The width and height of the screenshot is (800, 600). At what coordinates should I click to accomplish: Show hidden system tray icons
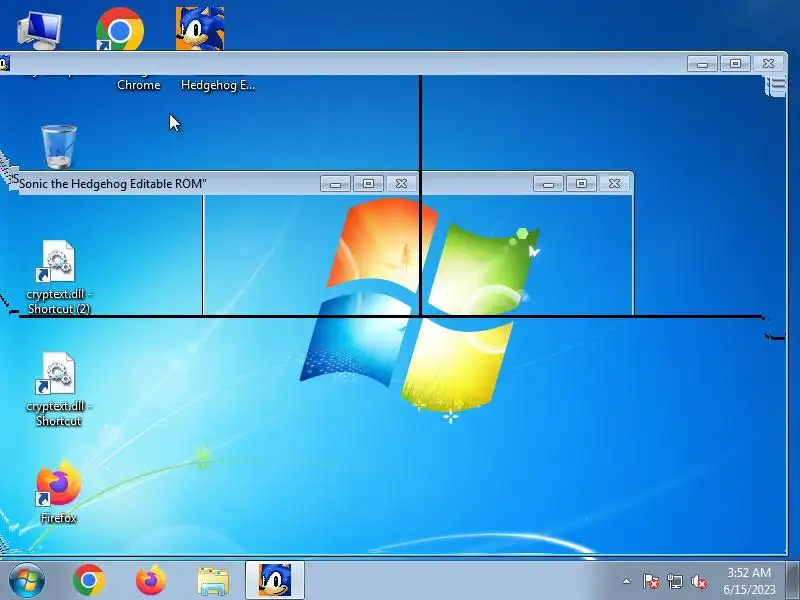tap(627, 581)
